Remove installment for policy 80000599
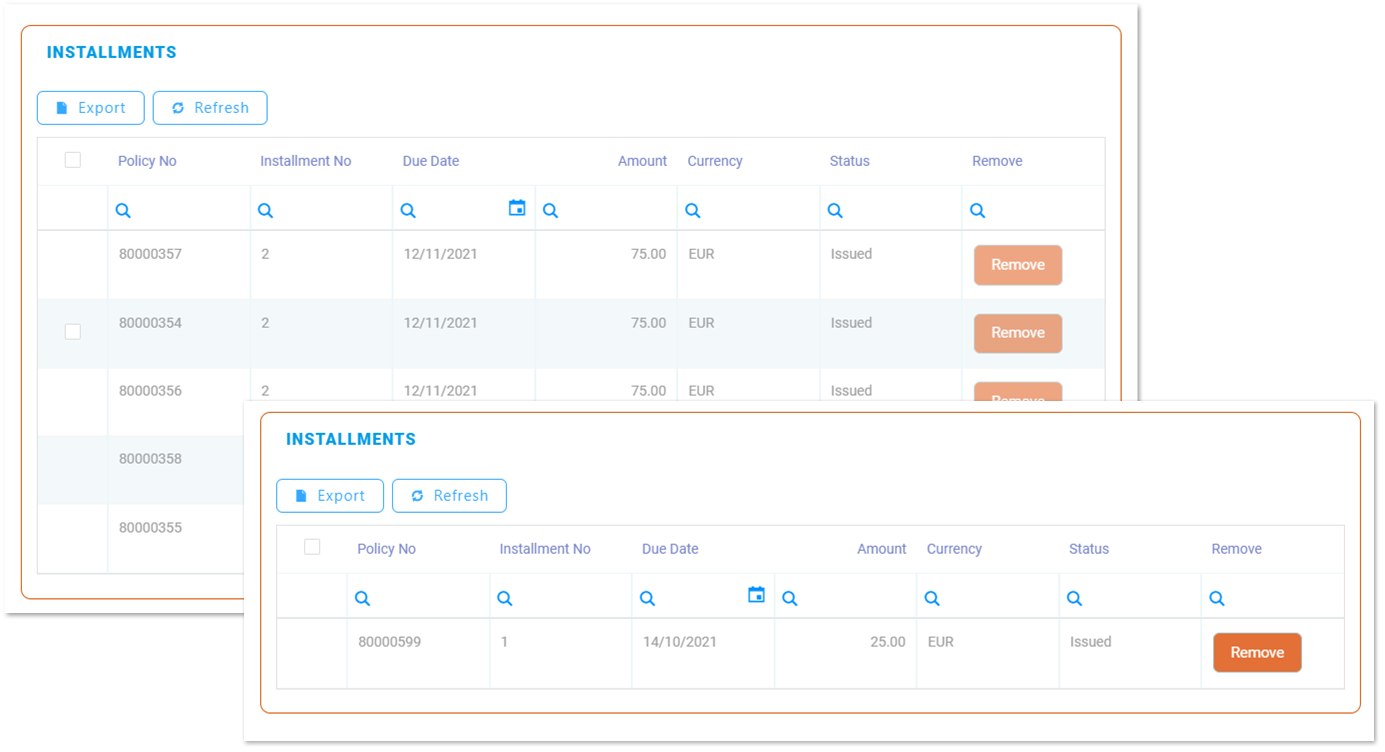 [x=1257, y=653]
